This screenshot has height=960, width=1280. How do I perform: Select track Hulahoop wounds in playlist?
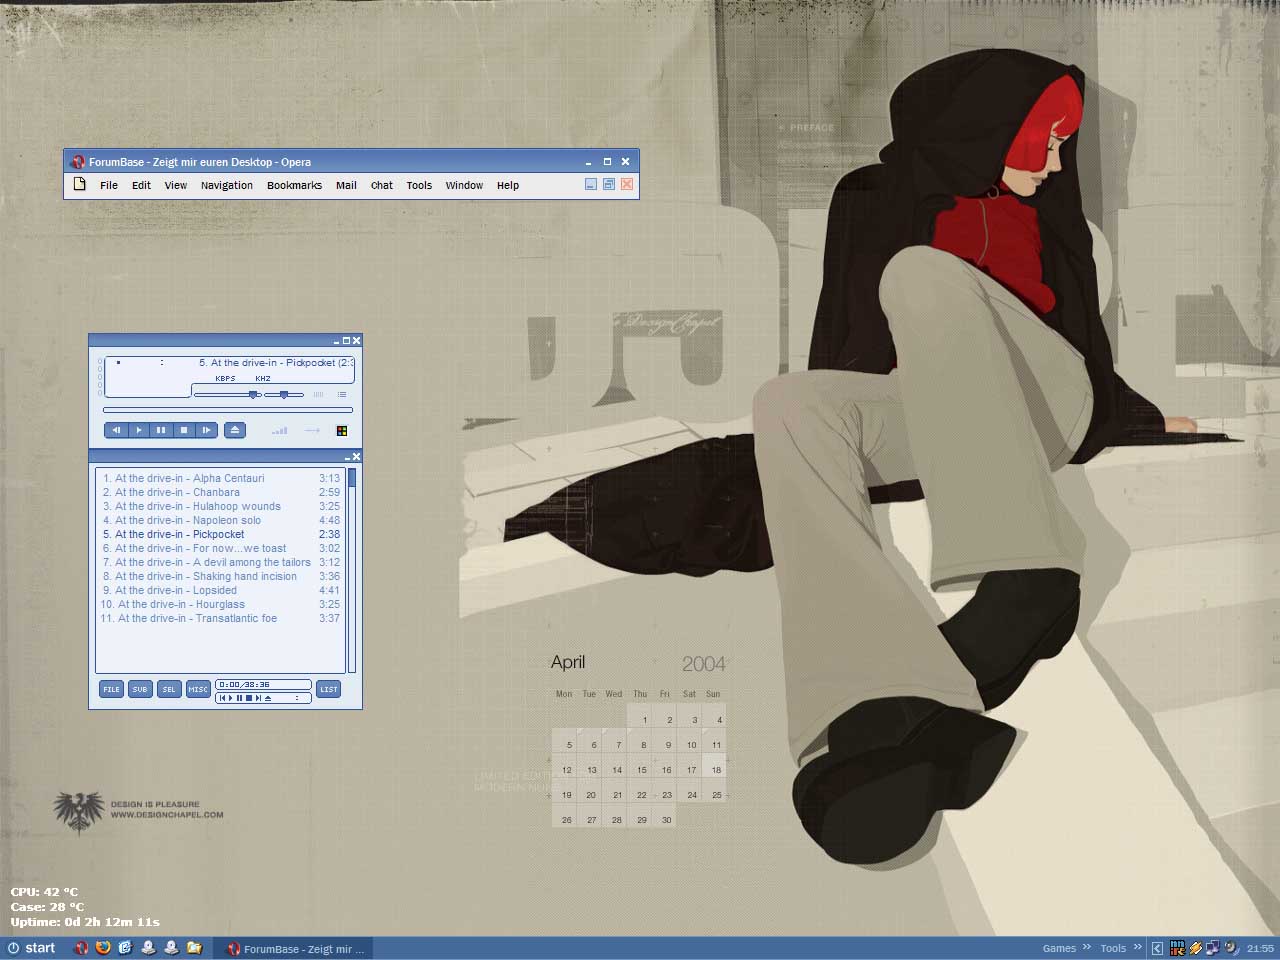point(221,506)
